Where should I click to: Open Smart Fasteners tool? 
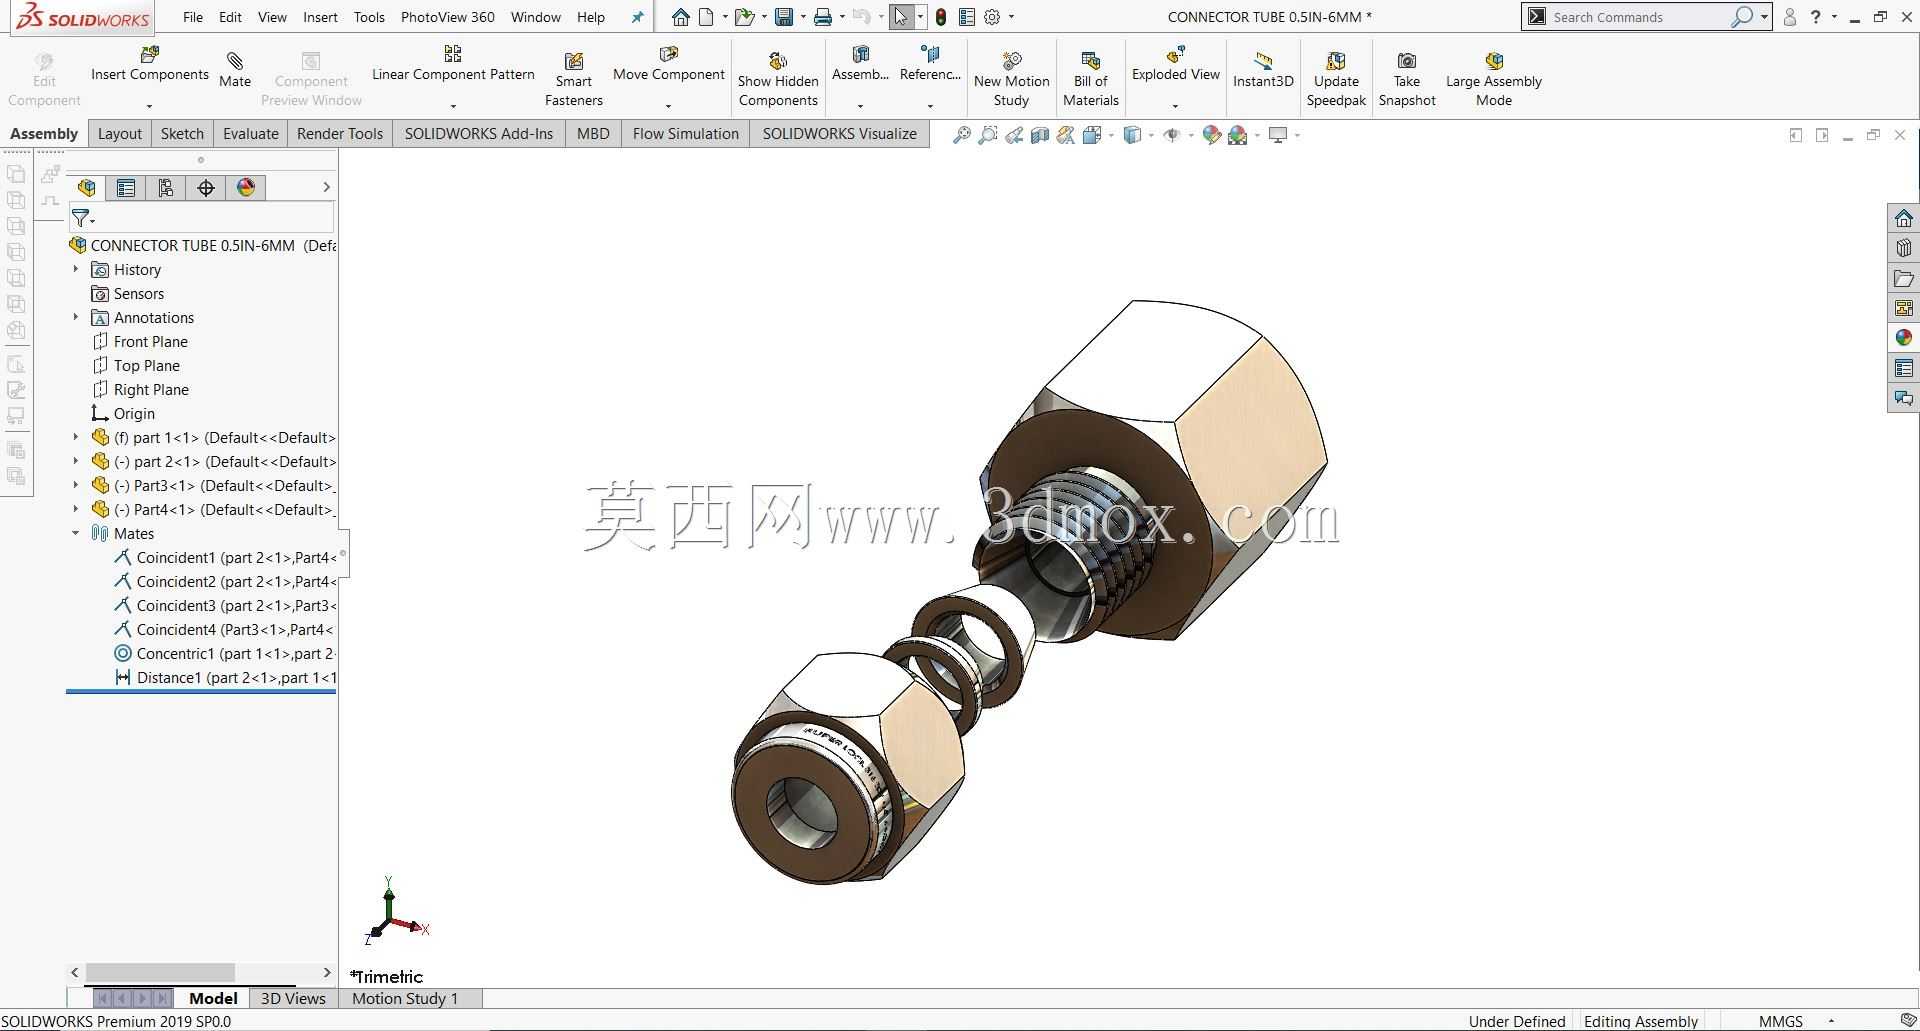click(x=574, y=79)
